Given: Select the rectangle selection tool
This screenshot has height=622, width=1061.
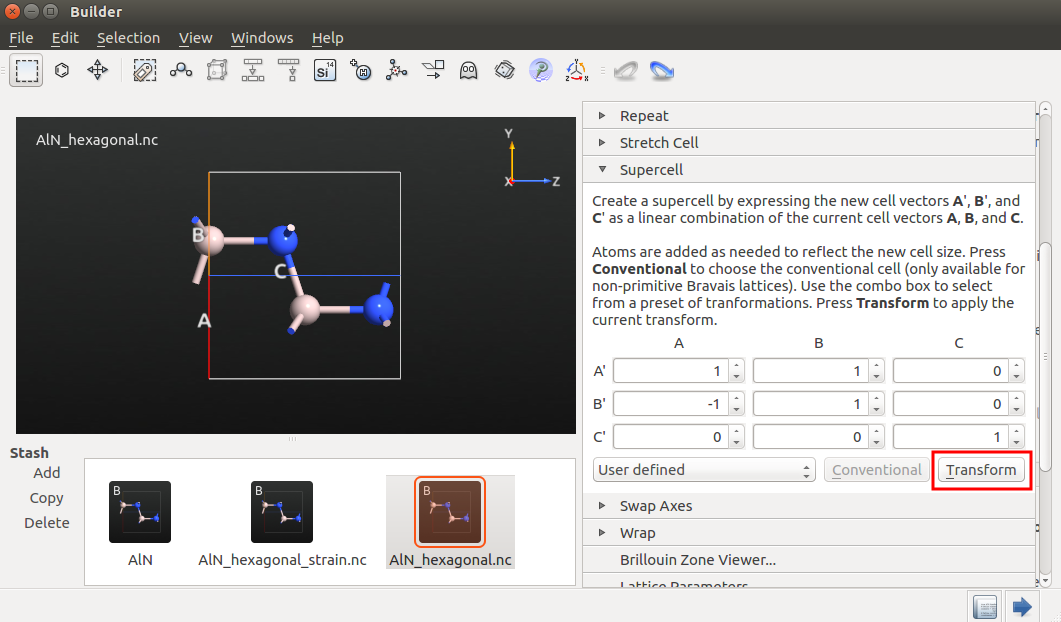Looking at the screenshot, I should [x=26, y=70].
